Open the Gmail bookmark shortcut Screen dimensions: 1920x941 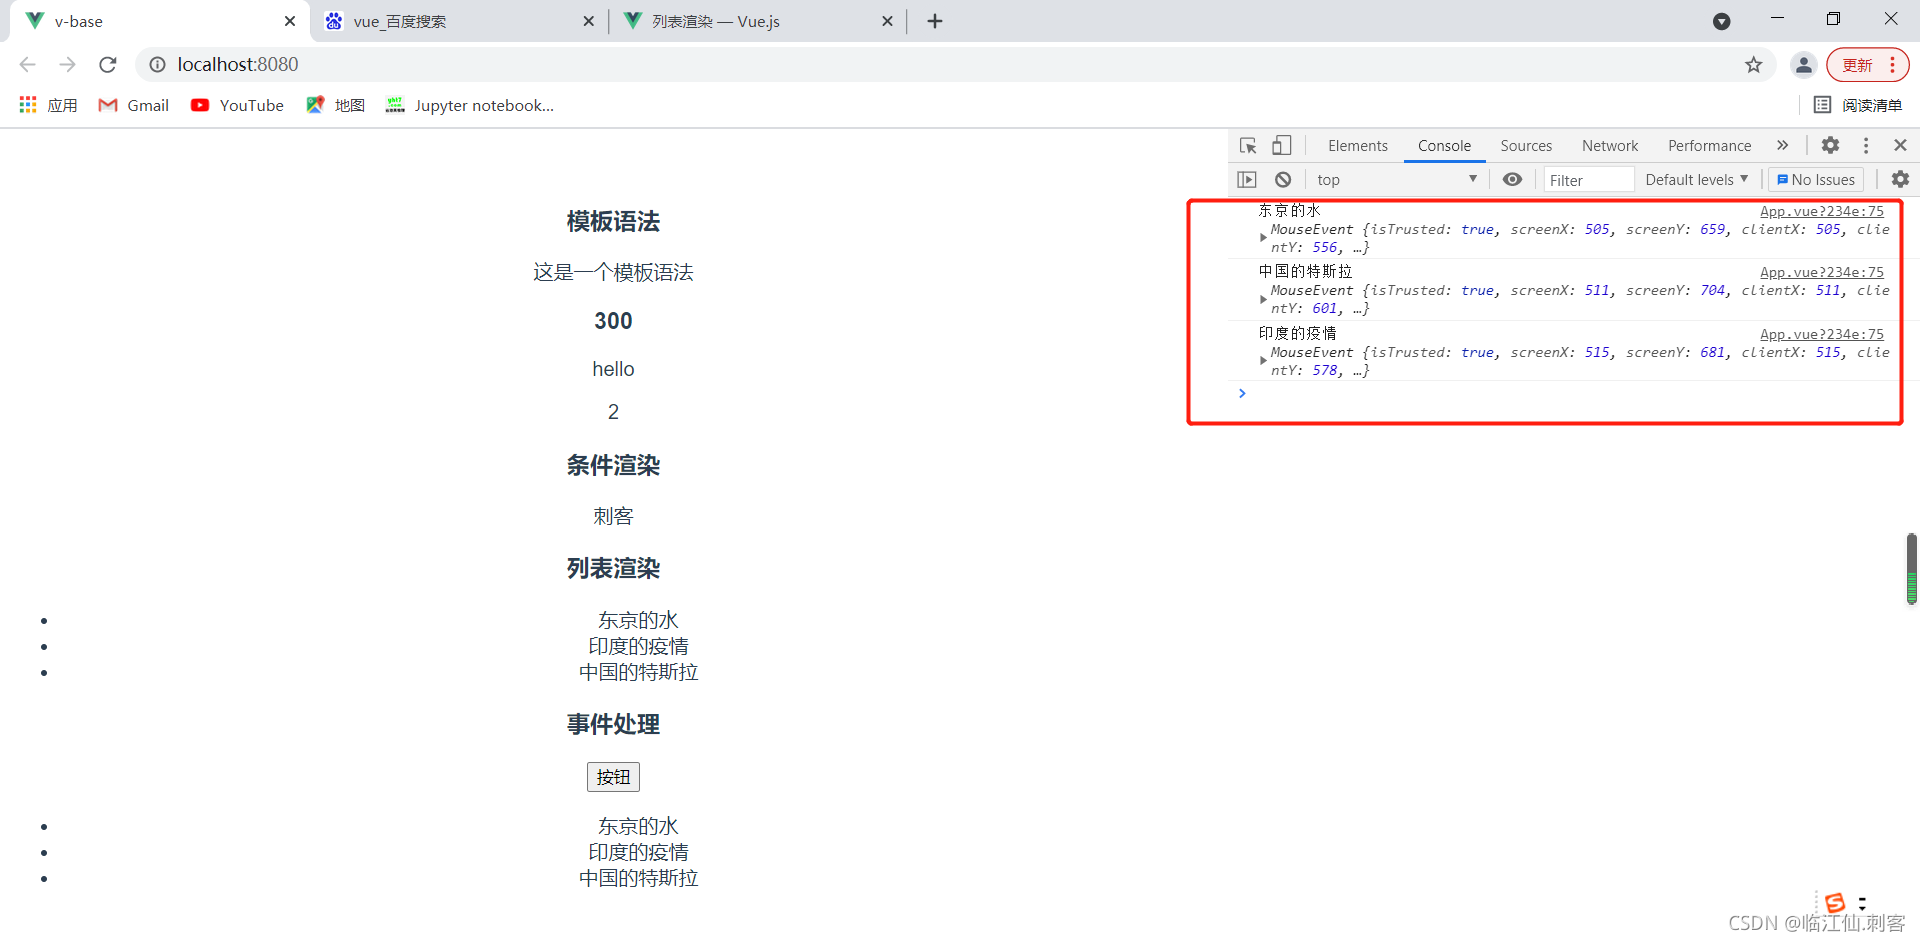(133, 105)
